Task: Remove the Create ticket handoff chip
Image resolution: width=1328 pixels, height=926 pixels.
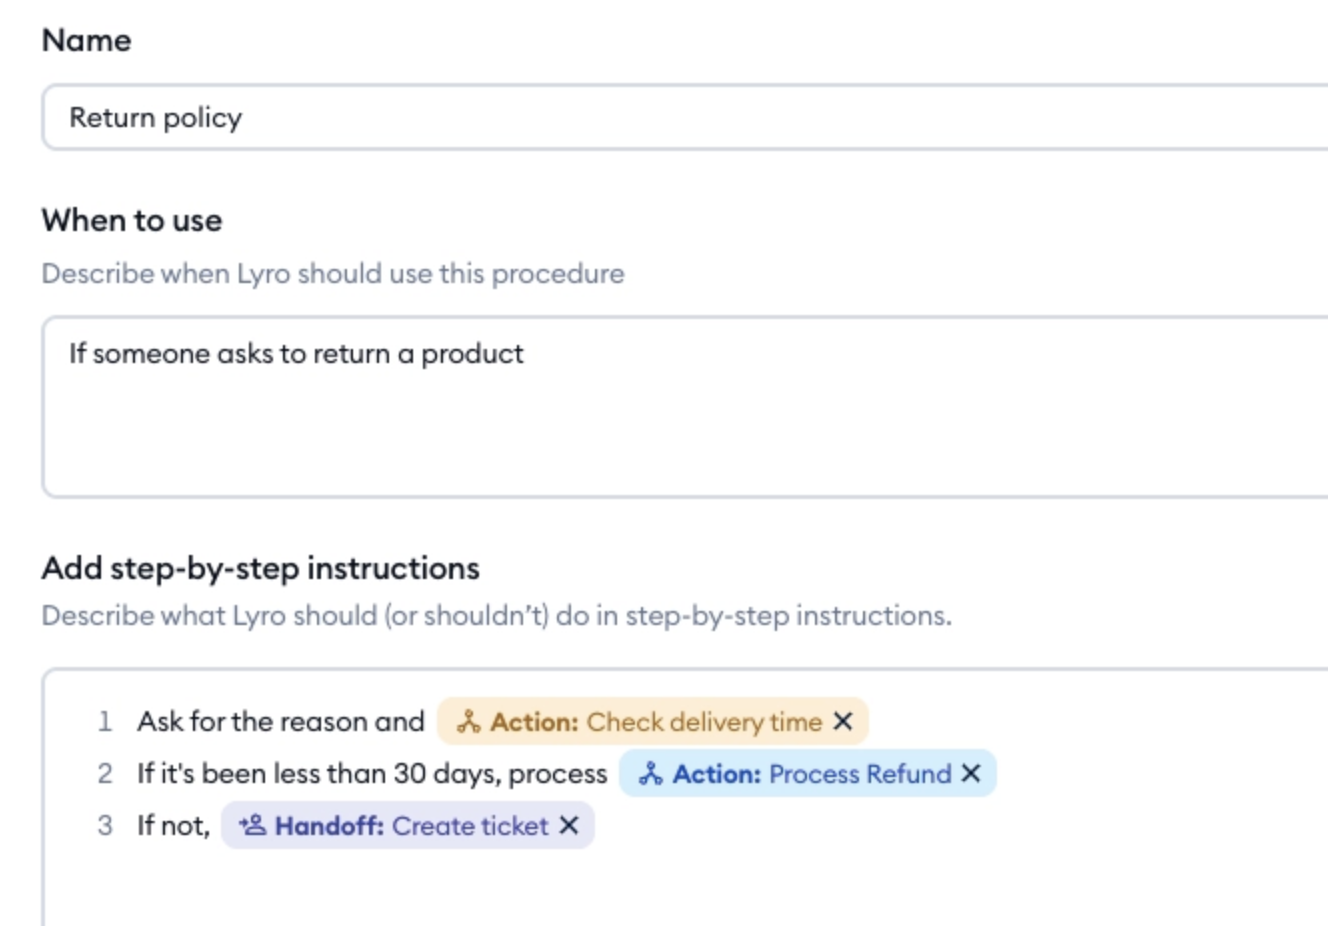Action: pyautogui.click(x=569, y=825)
